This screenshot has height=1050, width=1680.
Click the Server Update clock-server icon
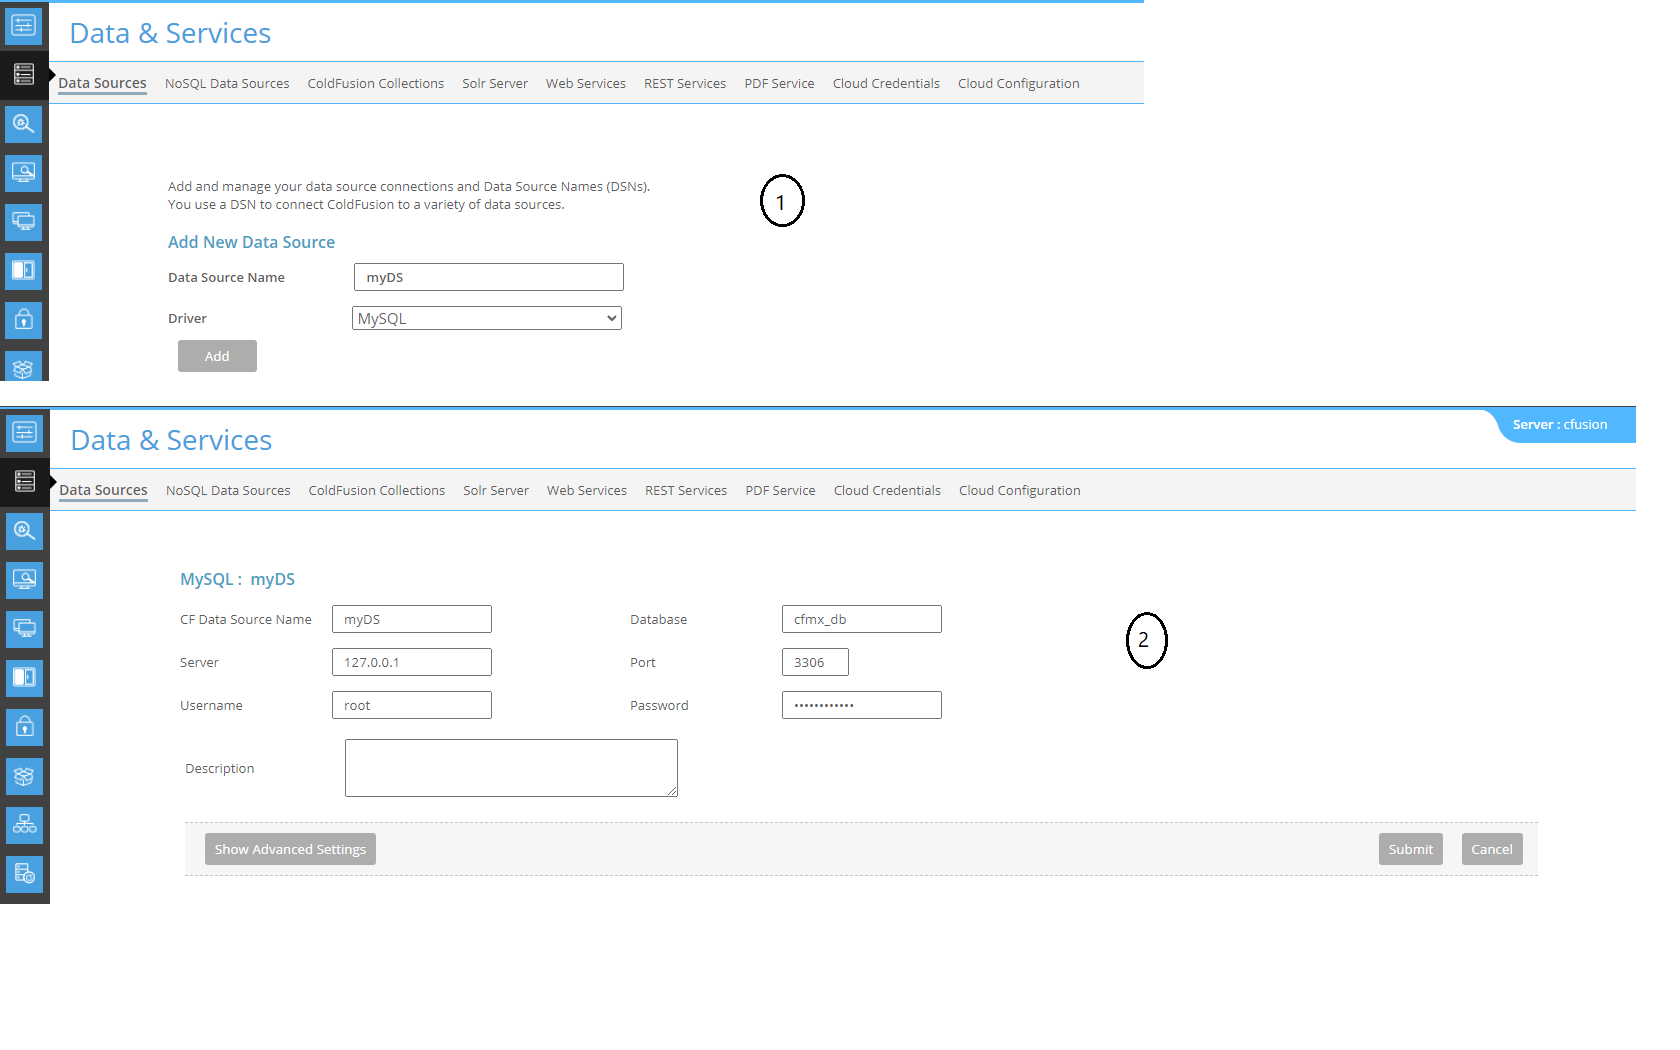click(x=24, y=874)
